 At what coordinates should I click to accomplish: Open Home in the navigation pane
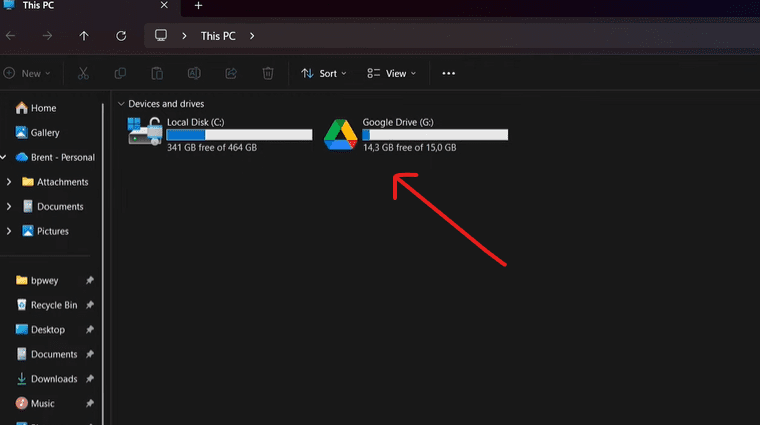pos(43,108)
